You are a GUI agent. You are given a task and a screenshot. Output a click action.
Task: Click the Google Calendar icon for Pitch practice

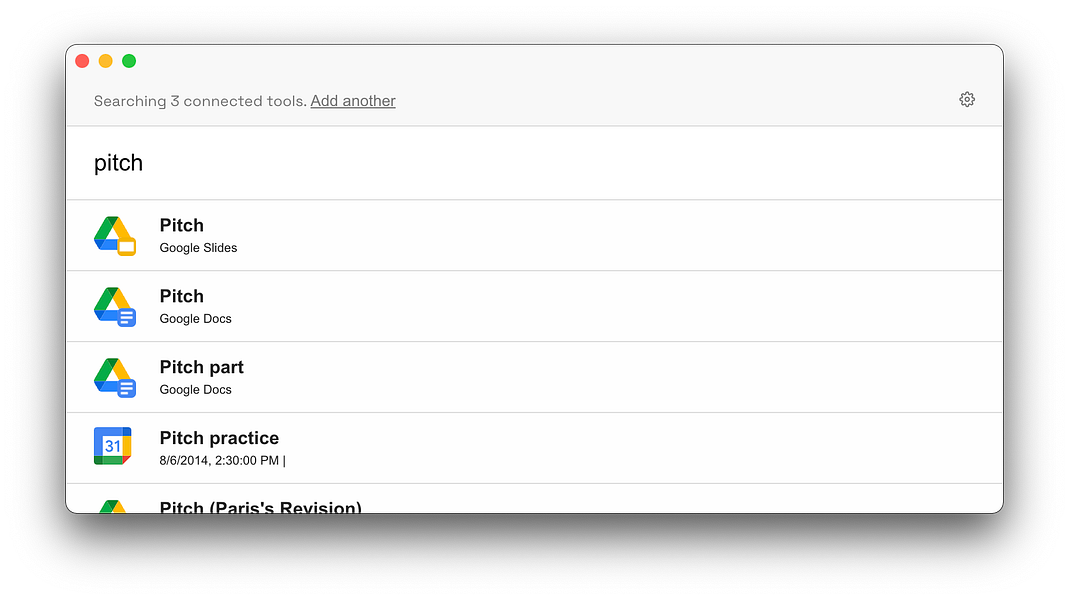pos(113,446)
